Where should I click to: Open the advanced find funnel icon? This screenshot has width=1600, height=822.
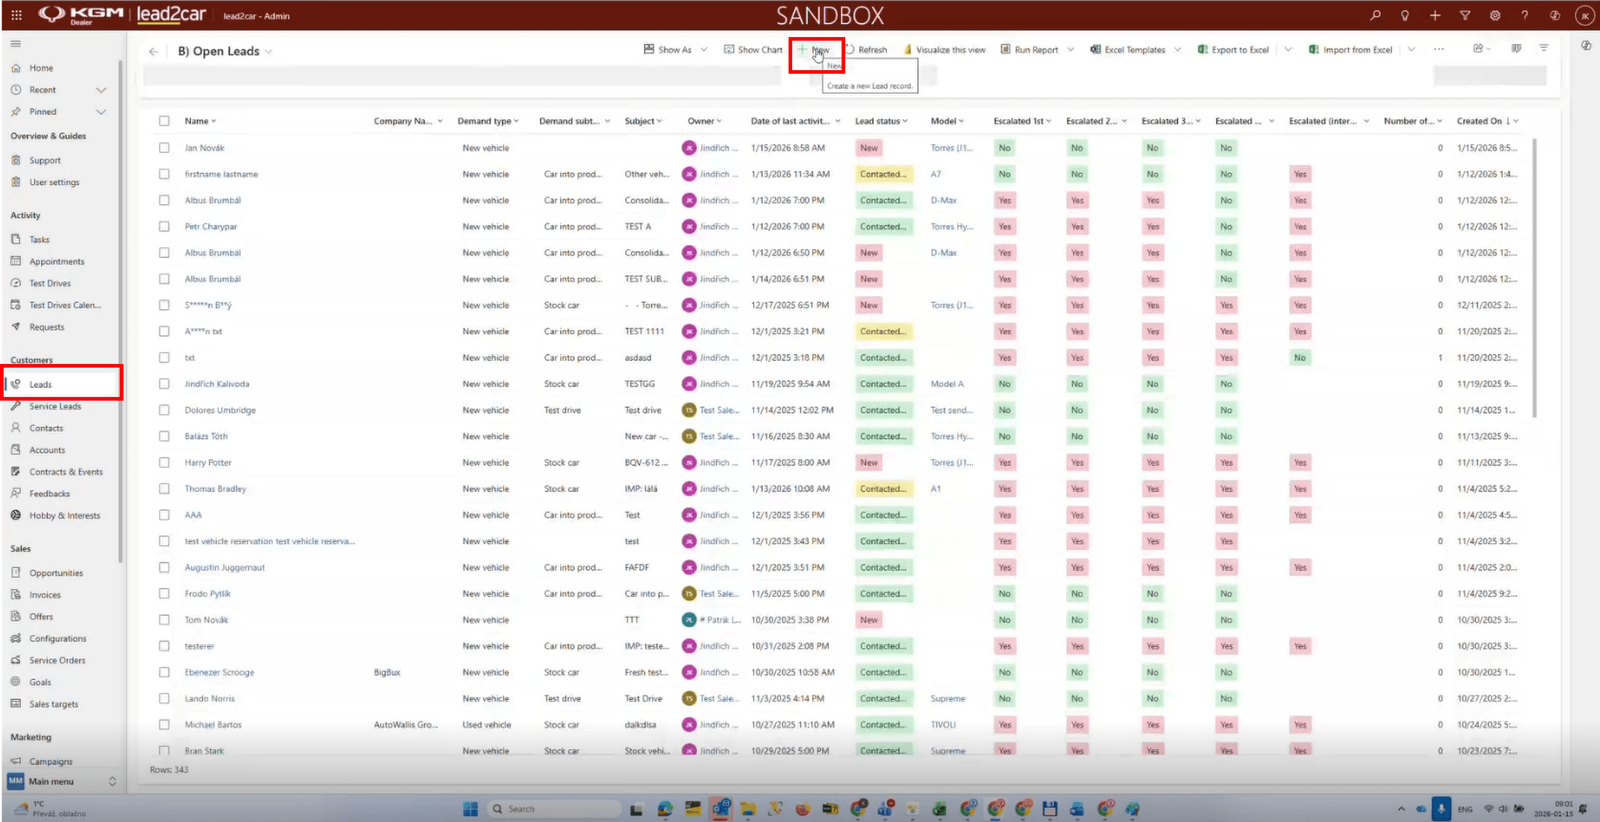click(1465, 15)
